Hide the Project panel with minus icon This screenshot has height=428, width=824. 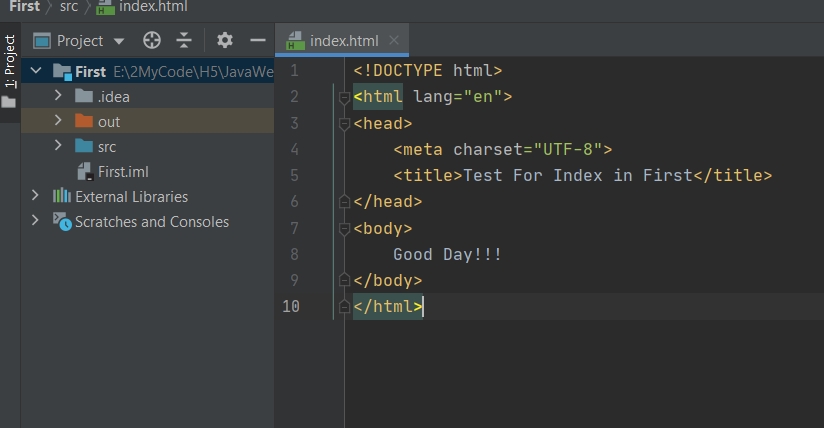point(258,40)
